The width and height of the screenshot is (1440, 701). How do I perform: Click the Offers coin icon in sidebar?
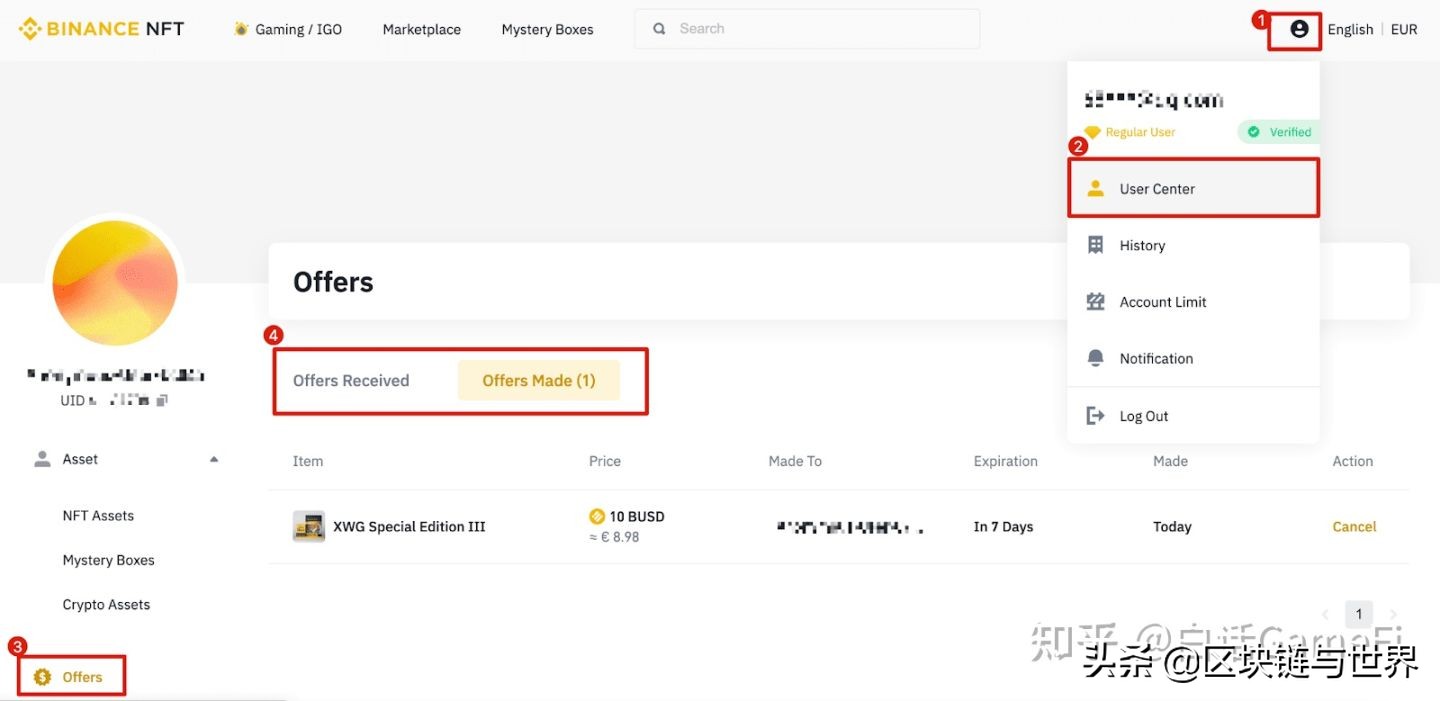pos(42,677)
